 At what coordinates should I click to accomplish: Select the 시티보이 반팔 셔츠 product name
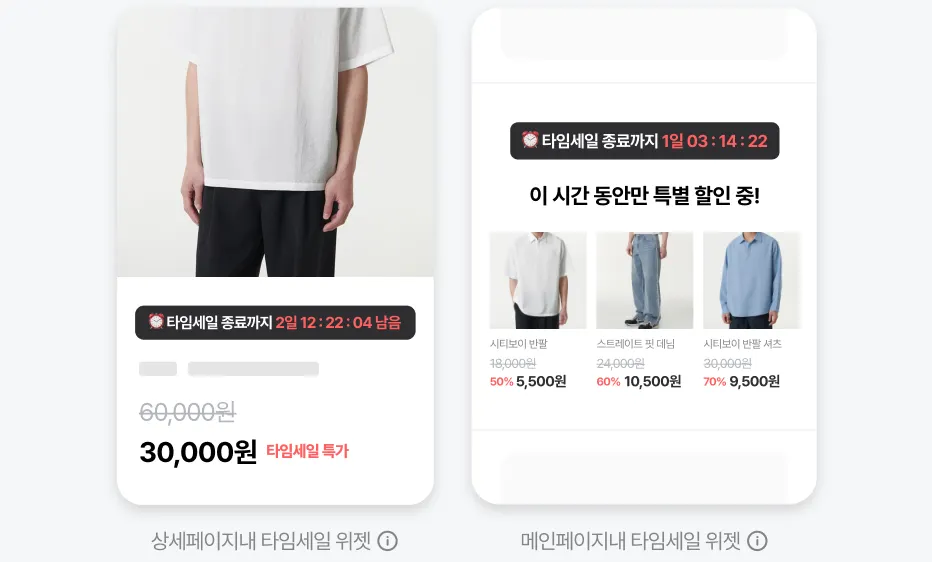742,344
